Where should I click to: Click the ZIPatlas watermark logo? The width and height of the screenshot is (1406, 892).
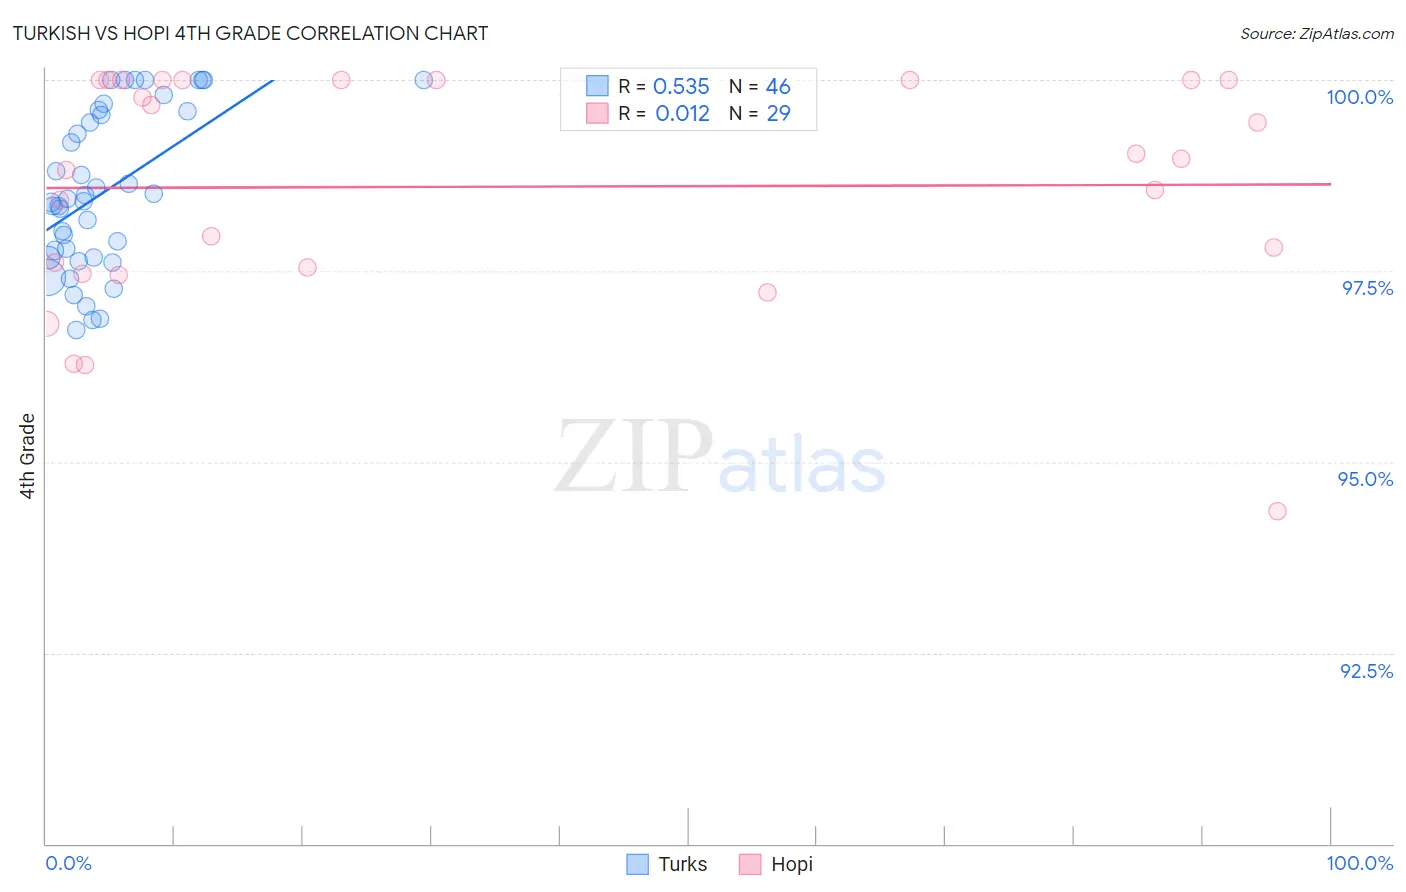(720, 458)
